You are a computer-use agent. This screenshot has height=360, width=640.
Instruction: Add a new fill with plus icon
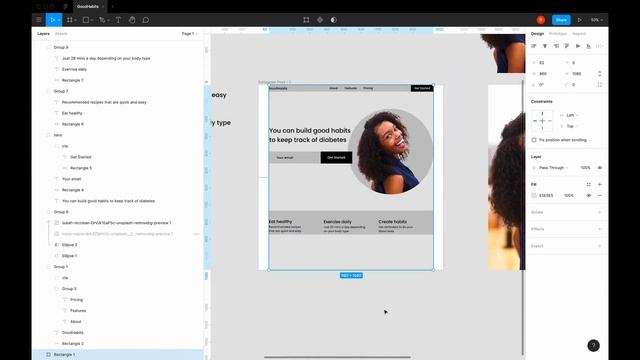point(600,184)
